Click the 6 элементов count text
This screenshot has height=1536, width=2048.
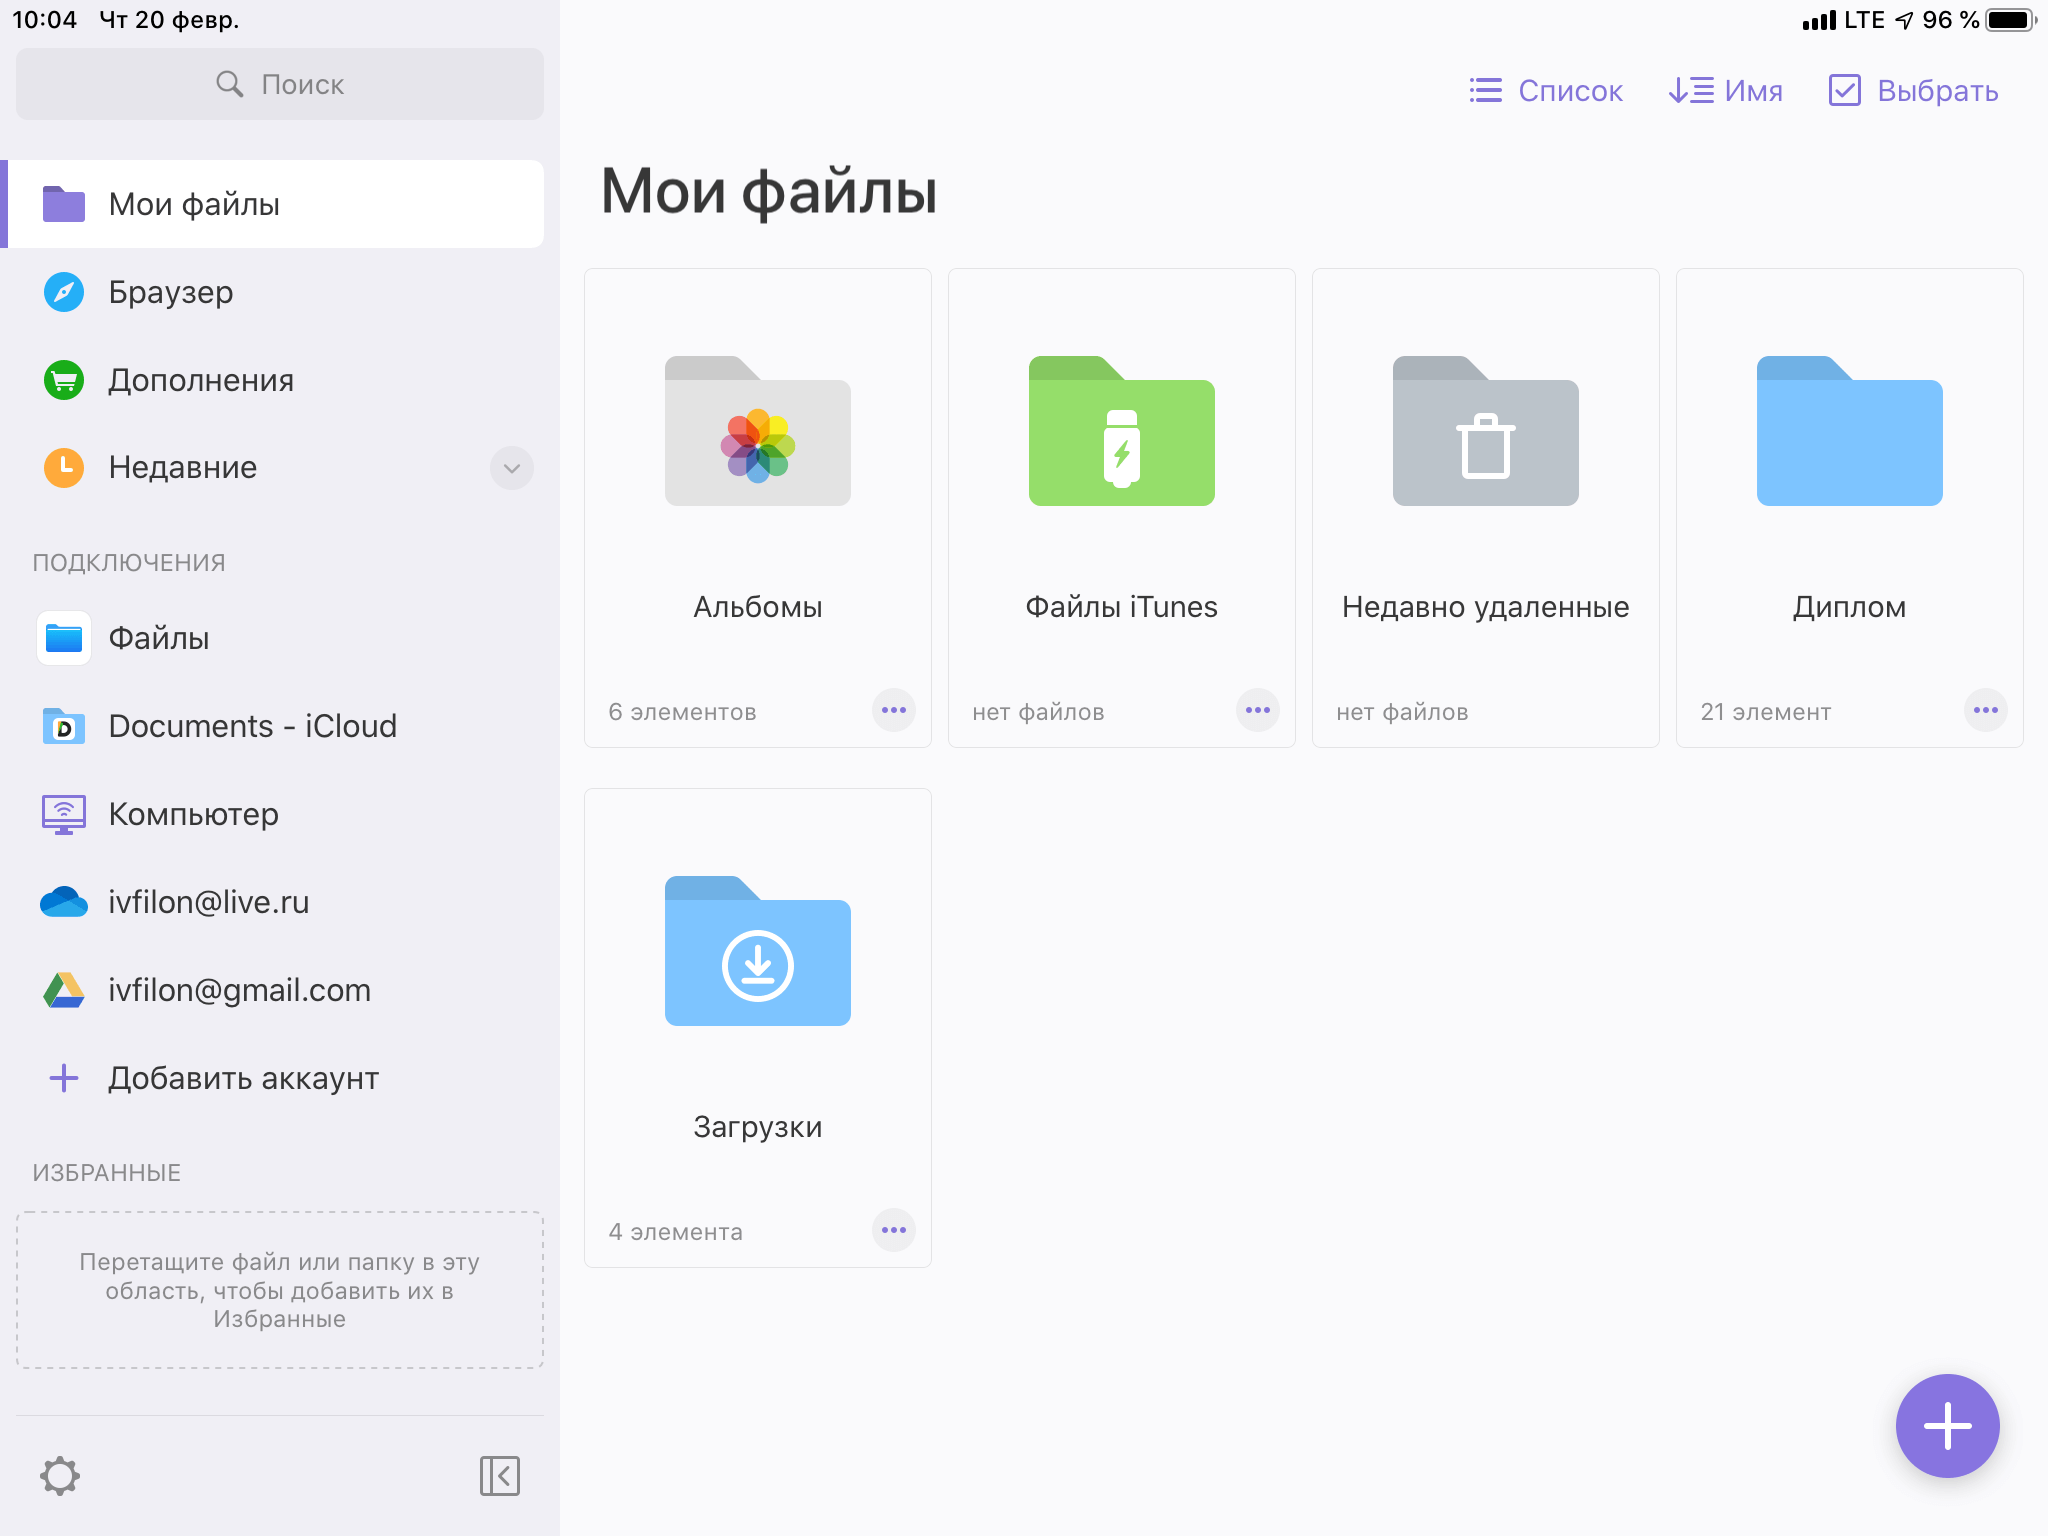pos(682,712)
